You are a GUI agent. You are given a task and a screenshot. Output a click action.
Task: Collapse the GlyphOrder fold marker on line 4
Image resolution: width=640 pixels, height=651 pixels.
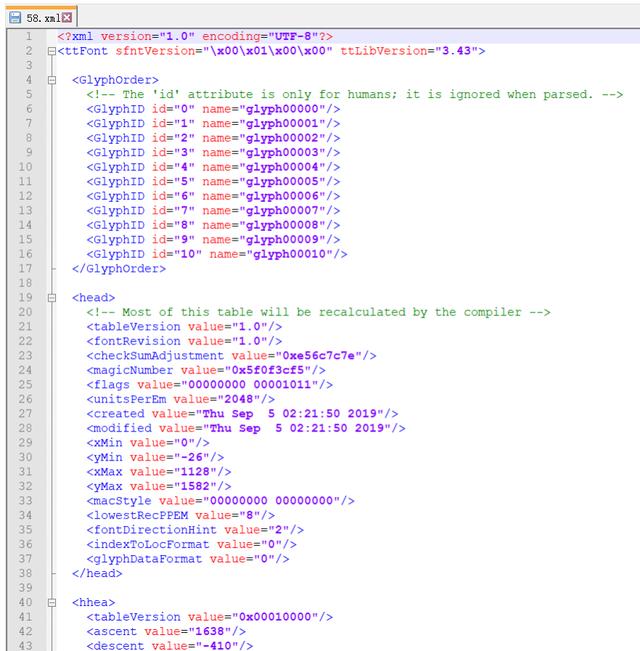coord(51,80)
